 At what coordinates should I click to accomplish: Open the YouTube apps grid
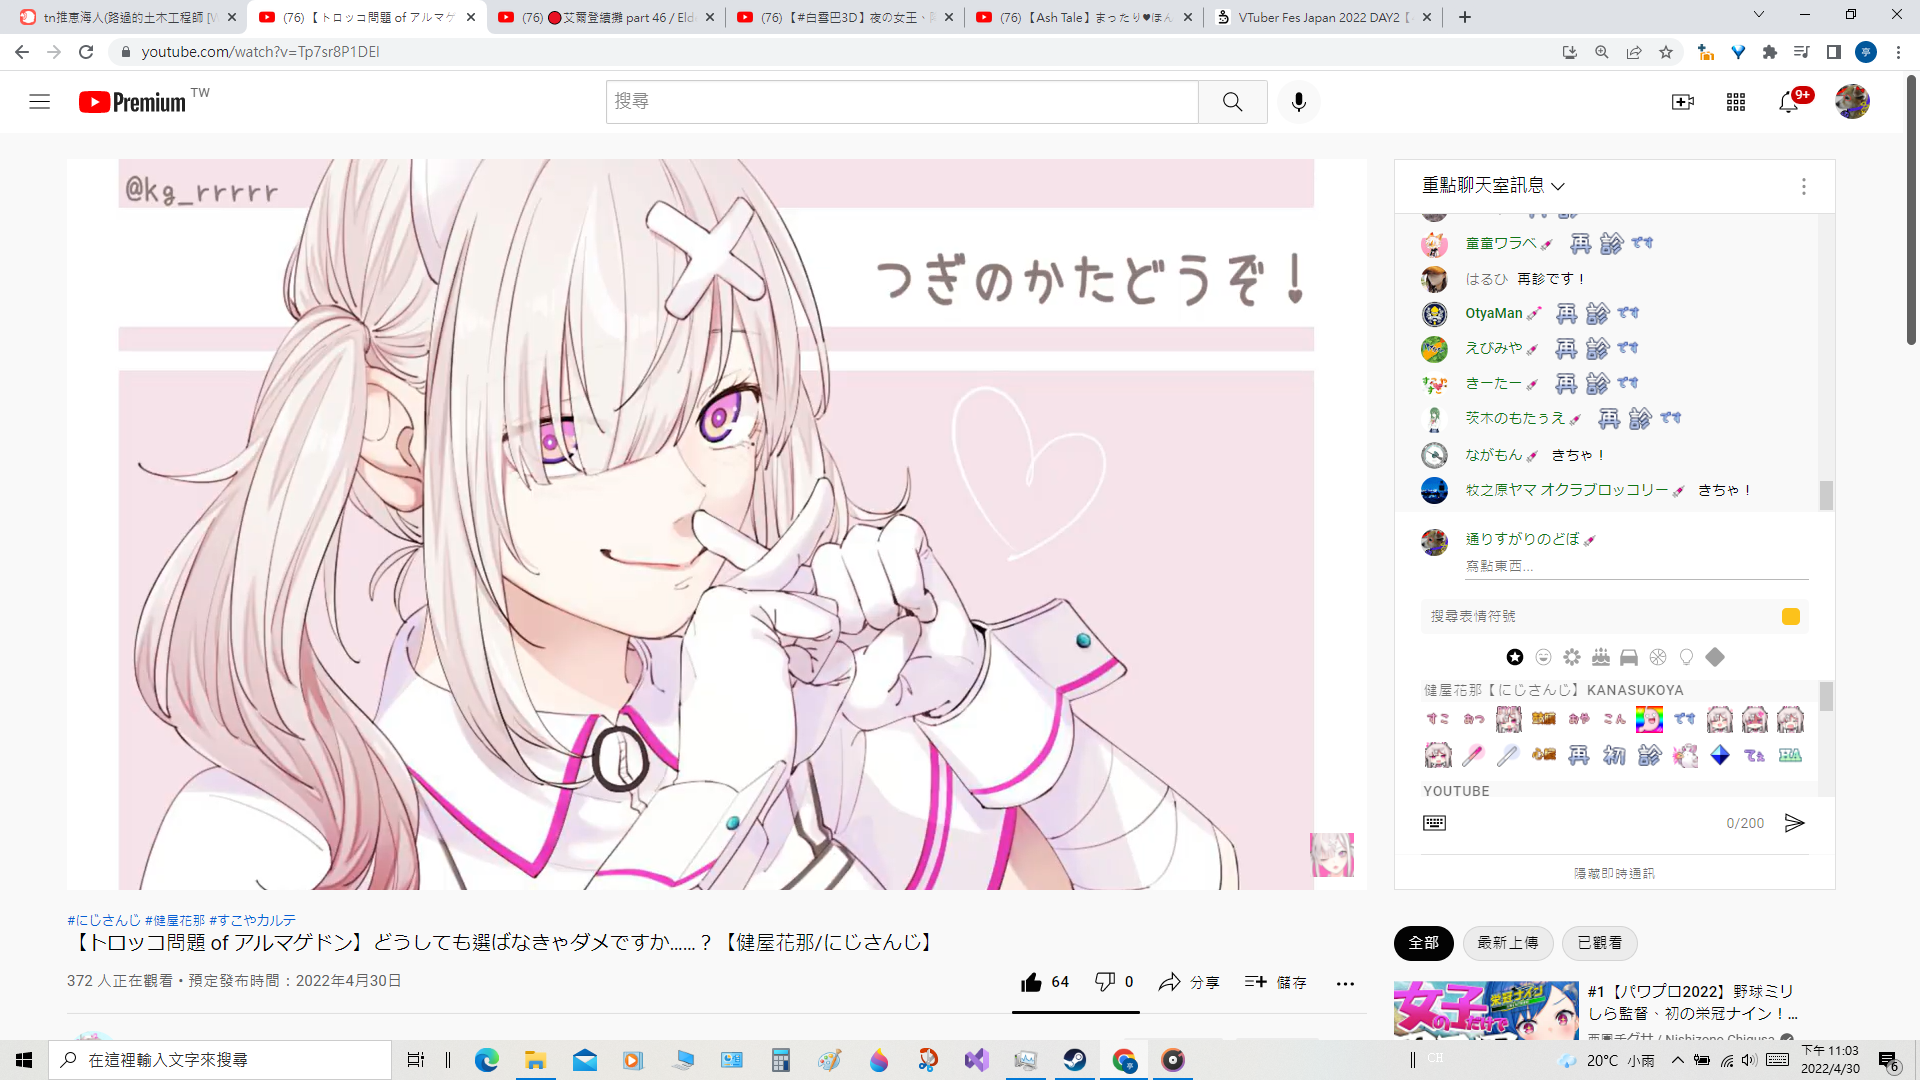(x=1736, y=102)
